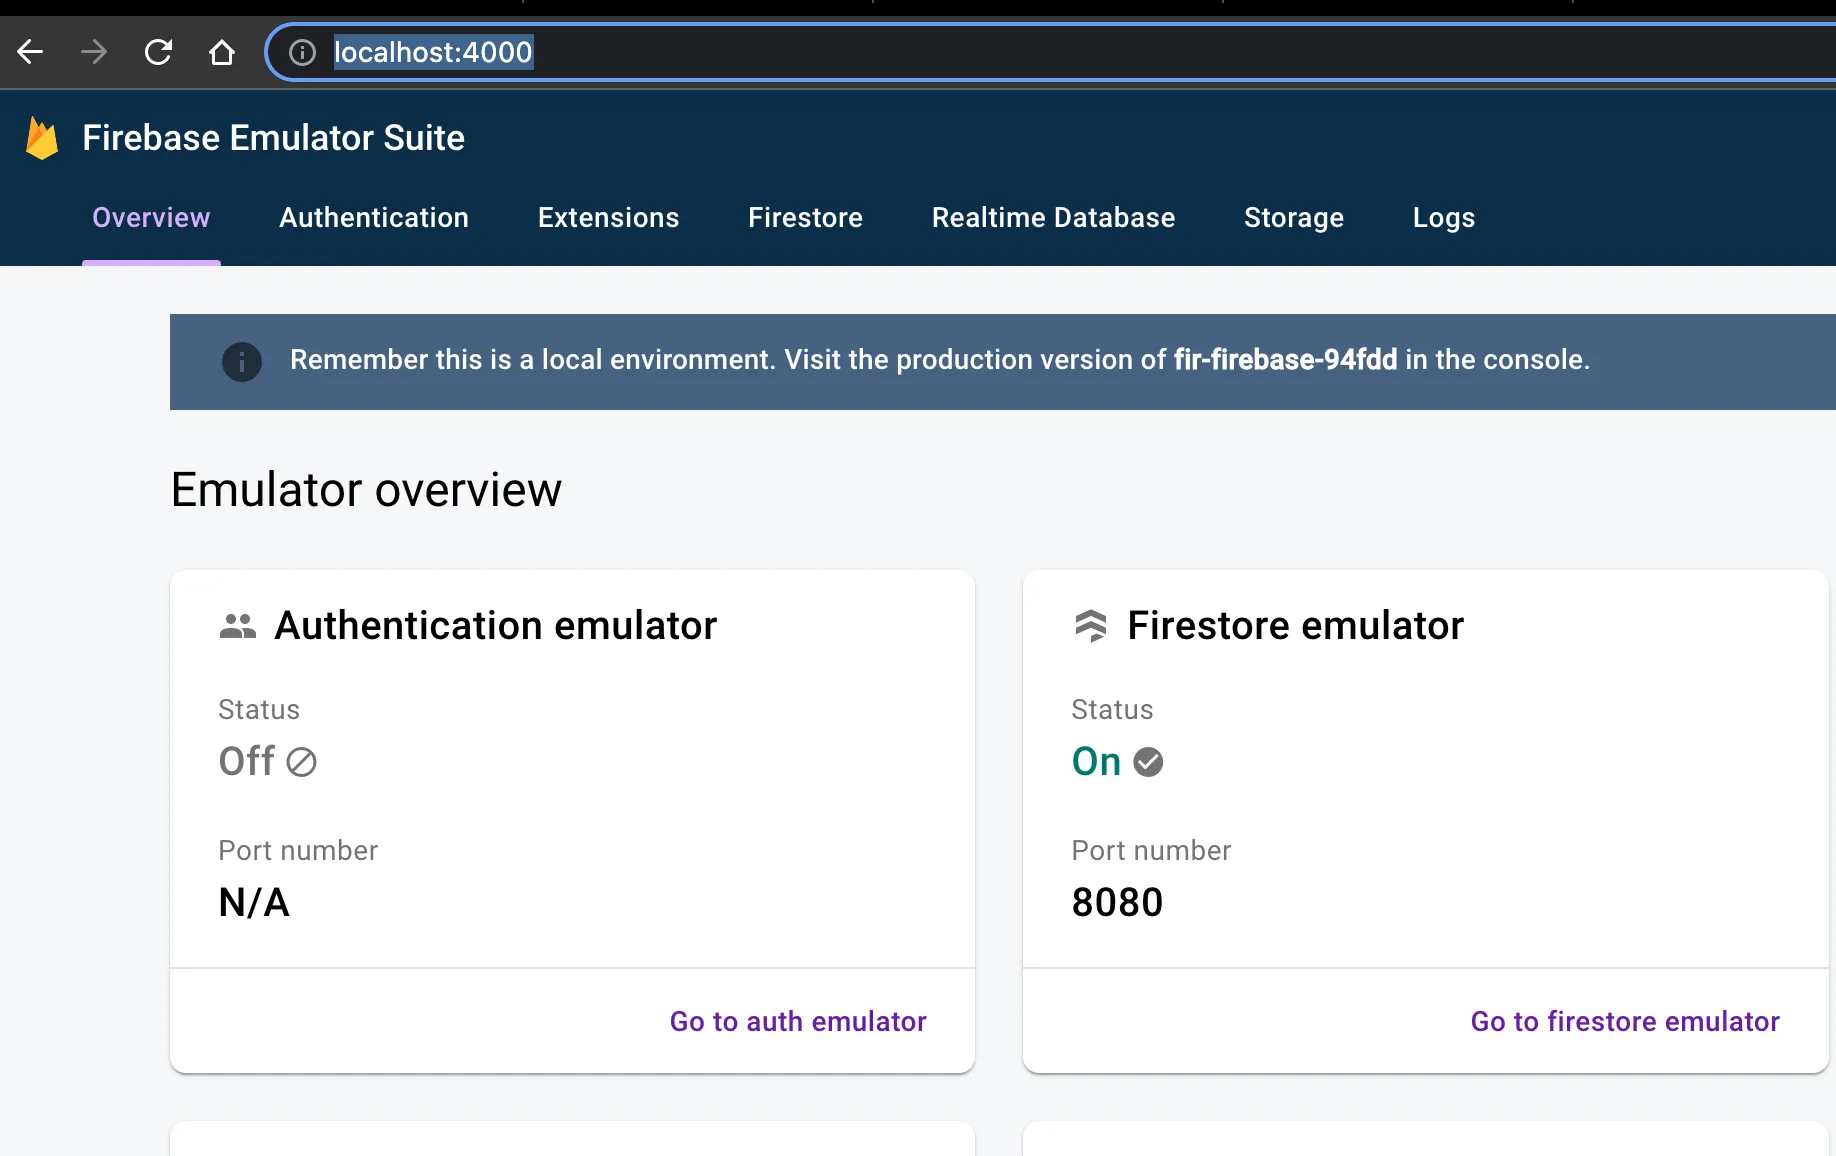Click the Authentication emulator people icon
The image size is (1836, 1156).
pos(238,626)
